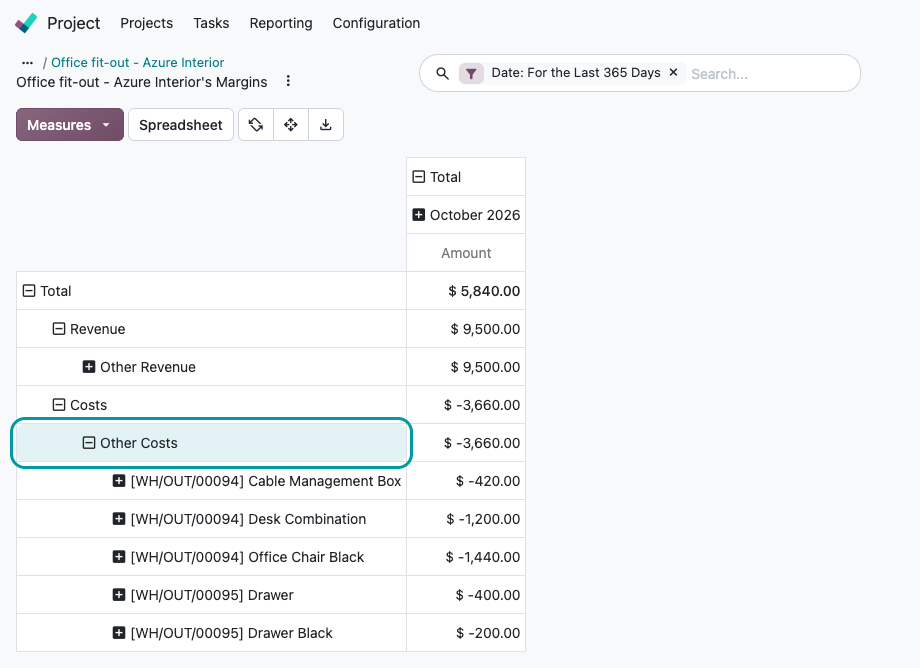Collapse the Revenue row
The width and height of the screenshot is (920, 668).
pos(59,329)
